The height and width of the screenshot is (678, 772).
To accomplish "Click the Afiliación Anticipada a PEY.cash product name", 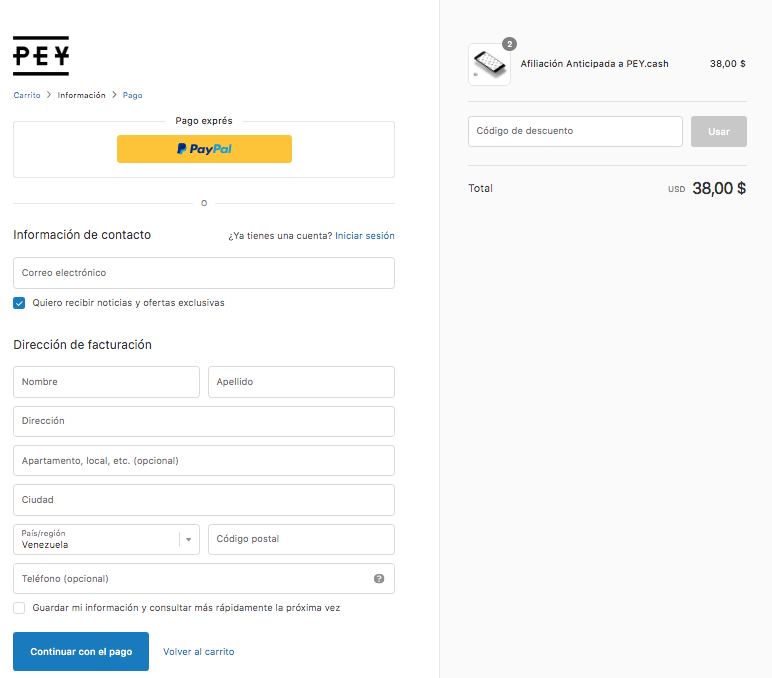I will click(594, 64).
